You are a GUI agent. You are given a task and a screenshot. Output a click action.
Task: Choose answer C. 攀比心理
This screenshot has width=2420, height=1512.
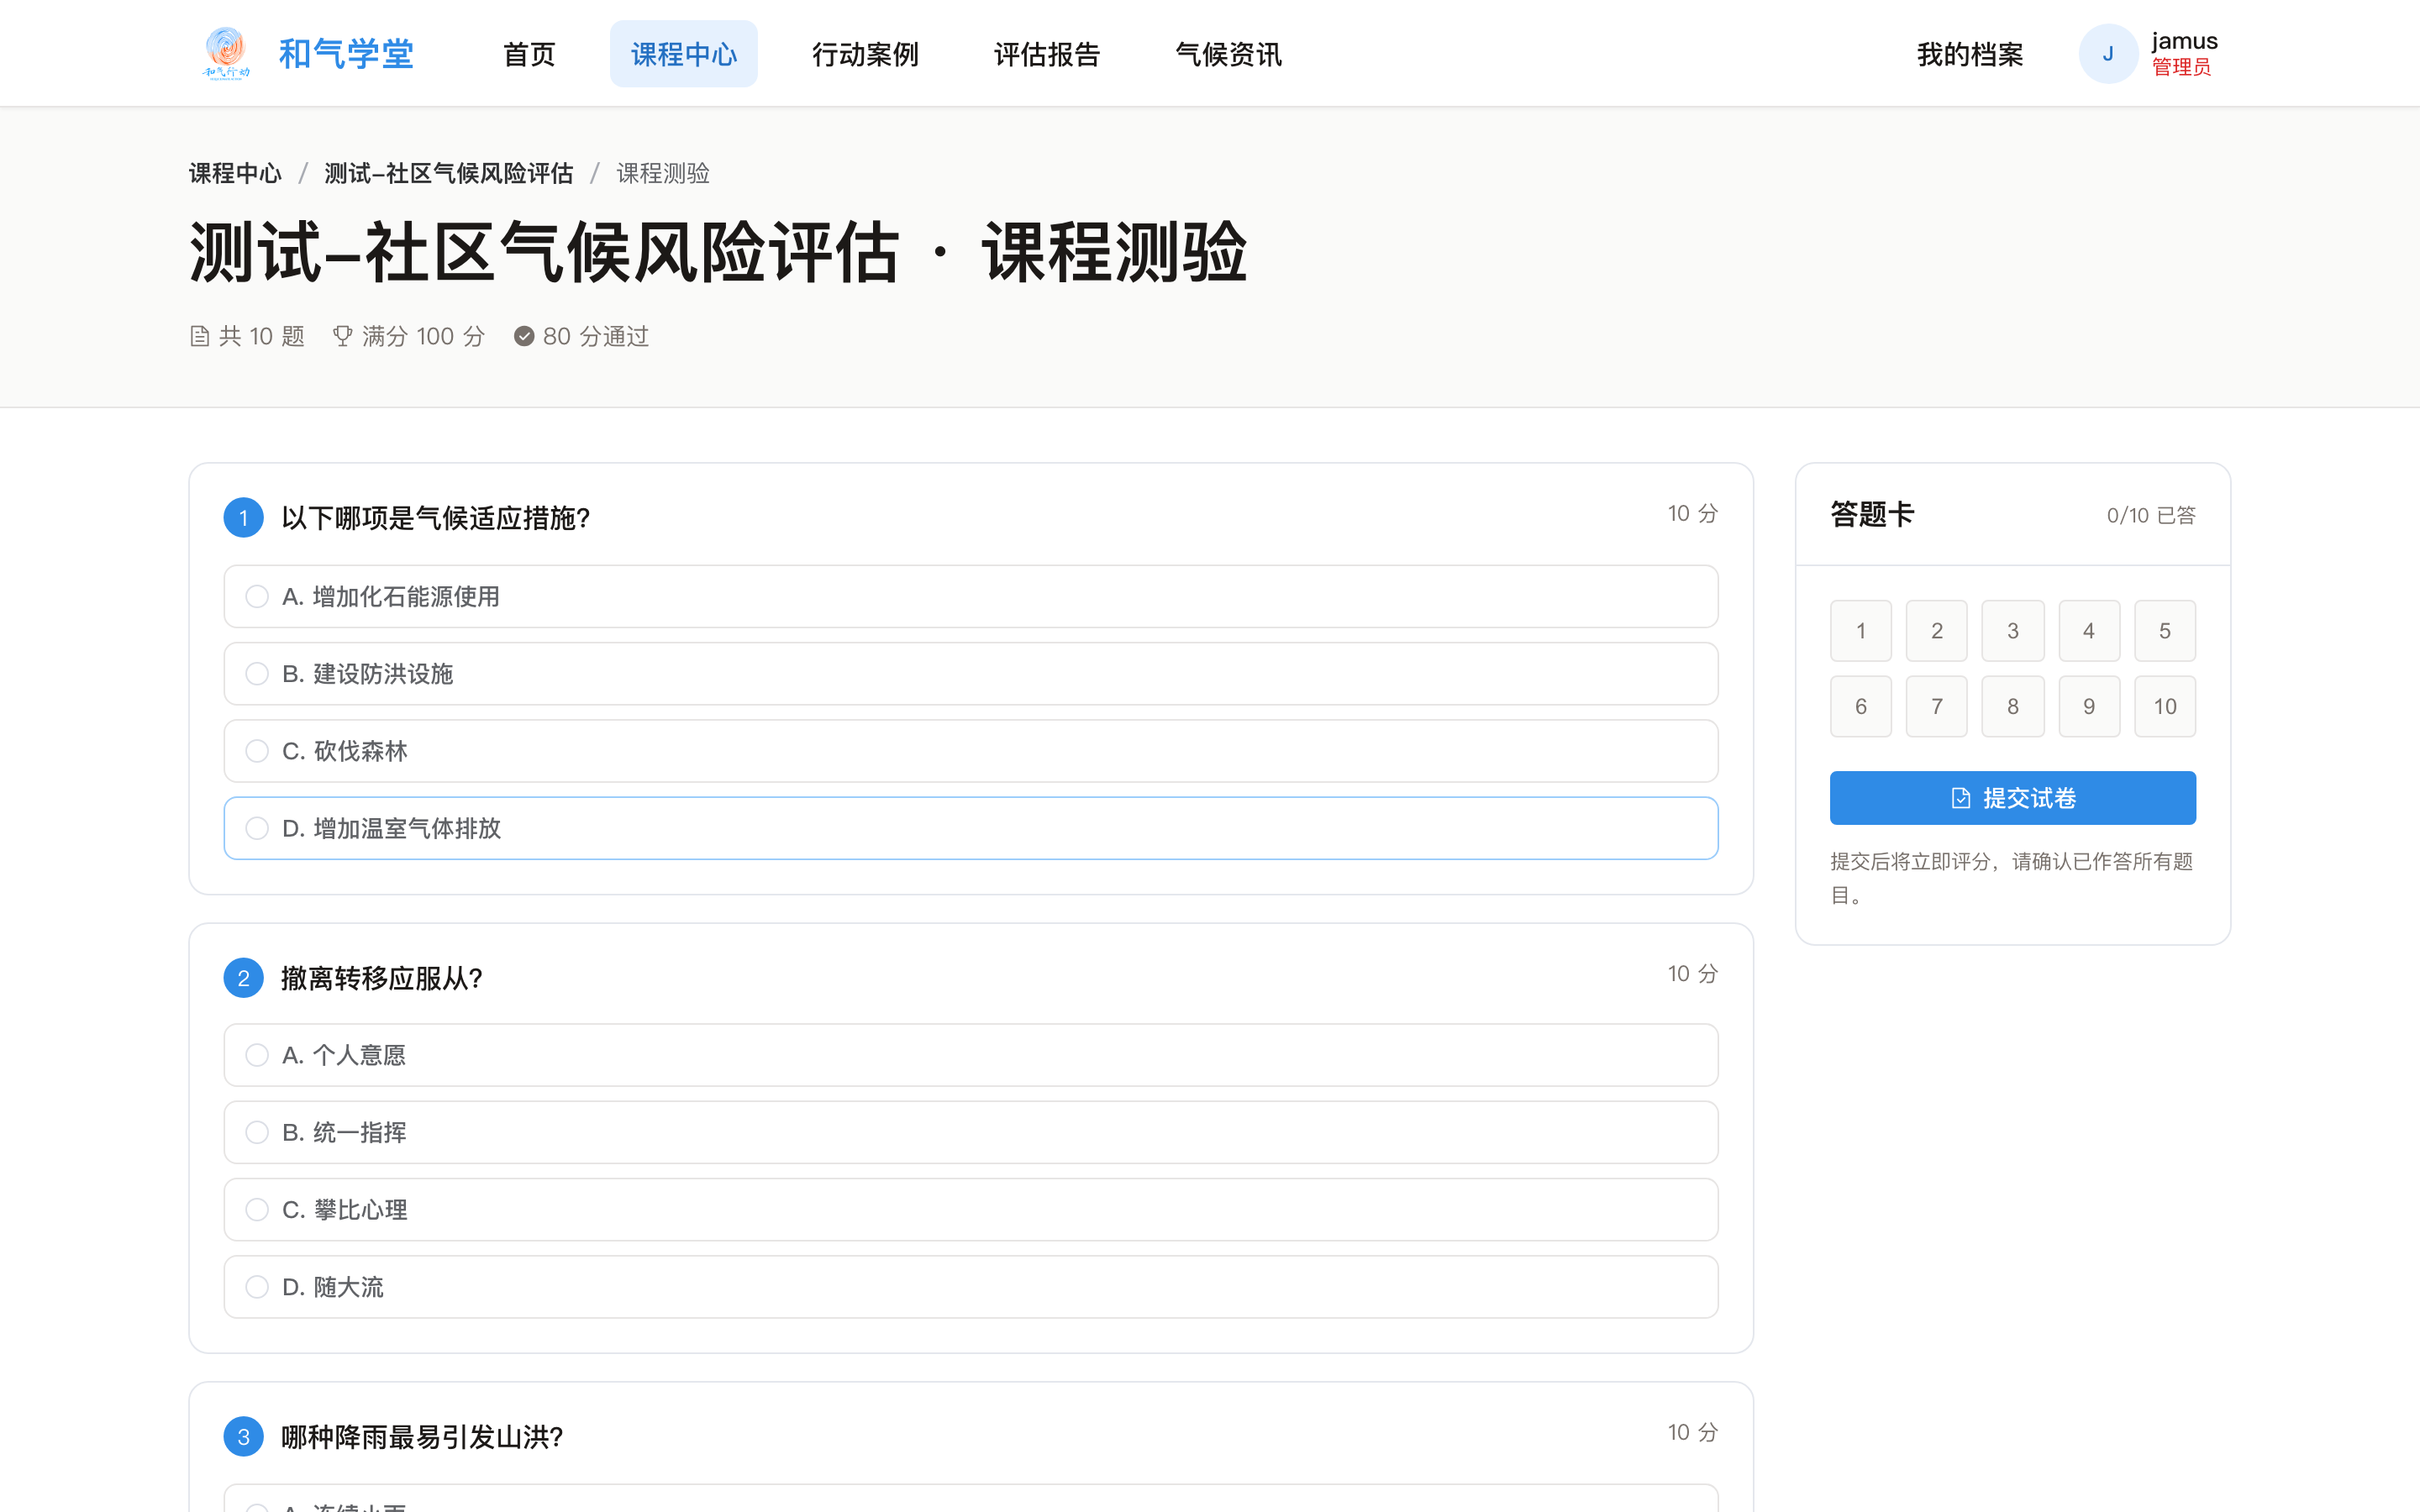pos(970,1209)
